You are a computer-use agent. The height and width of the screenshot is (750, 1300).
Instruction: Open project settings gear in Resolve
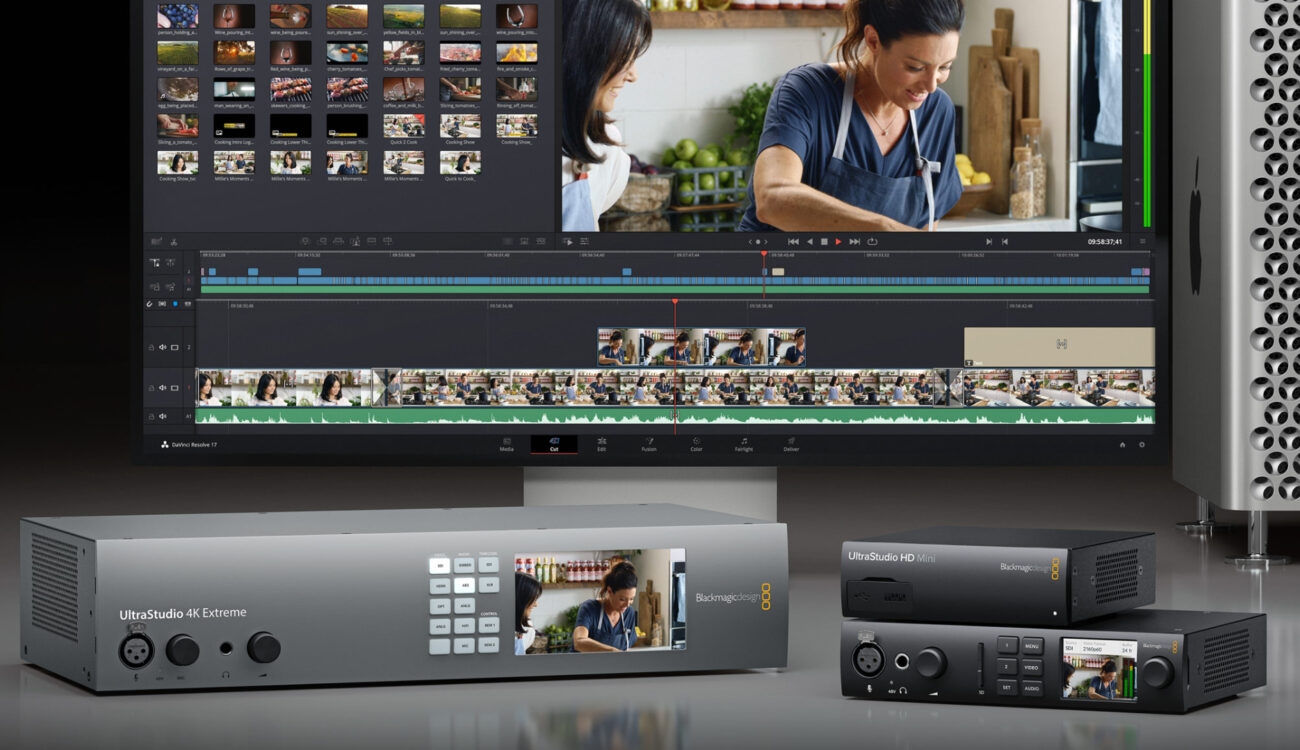coord(1142,444)
